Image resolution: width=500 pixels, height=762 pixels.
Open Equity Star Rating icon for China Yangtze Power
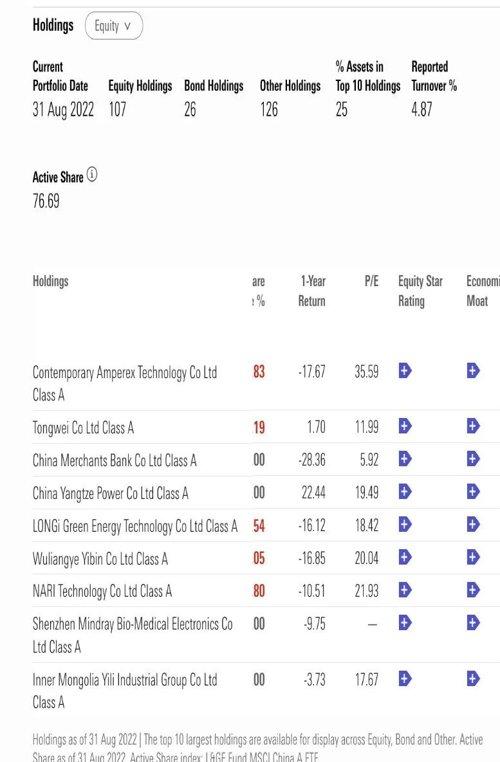tap(405, 491)
